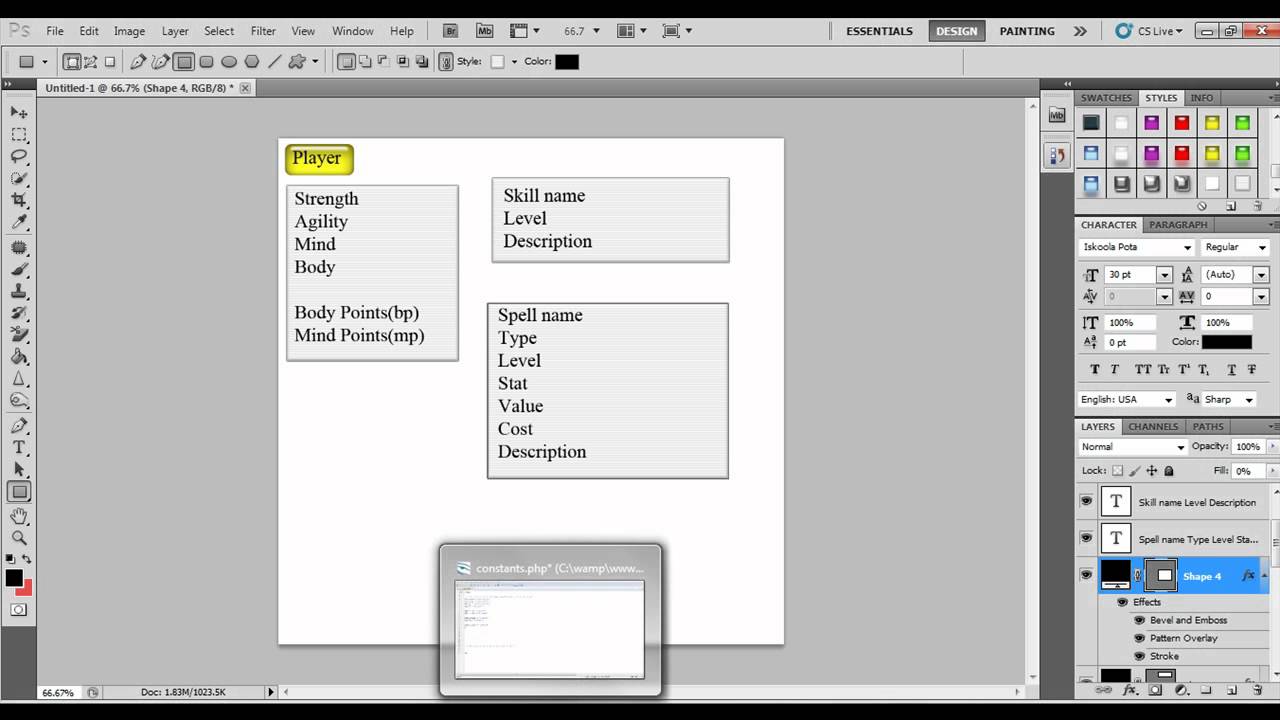Select the Blur tool
This screenshot has width=1280, height=720.
point(19,379)
